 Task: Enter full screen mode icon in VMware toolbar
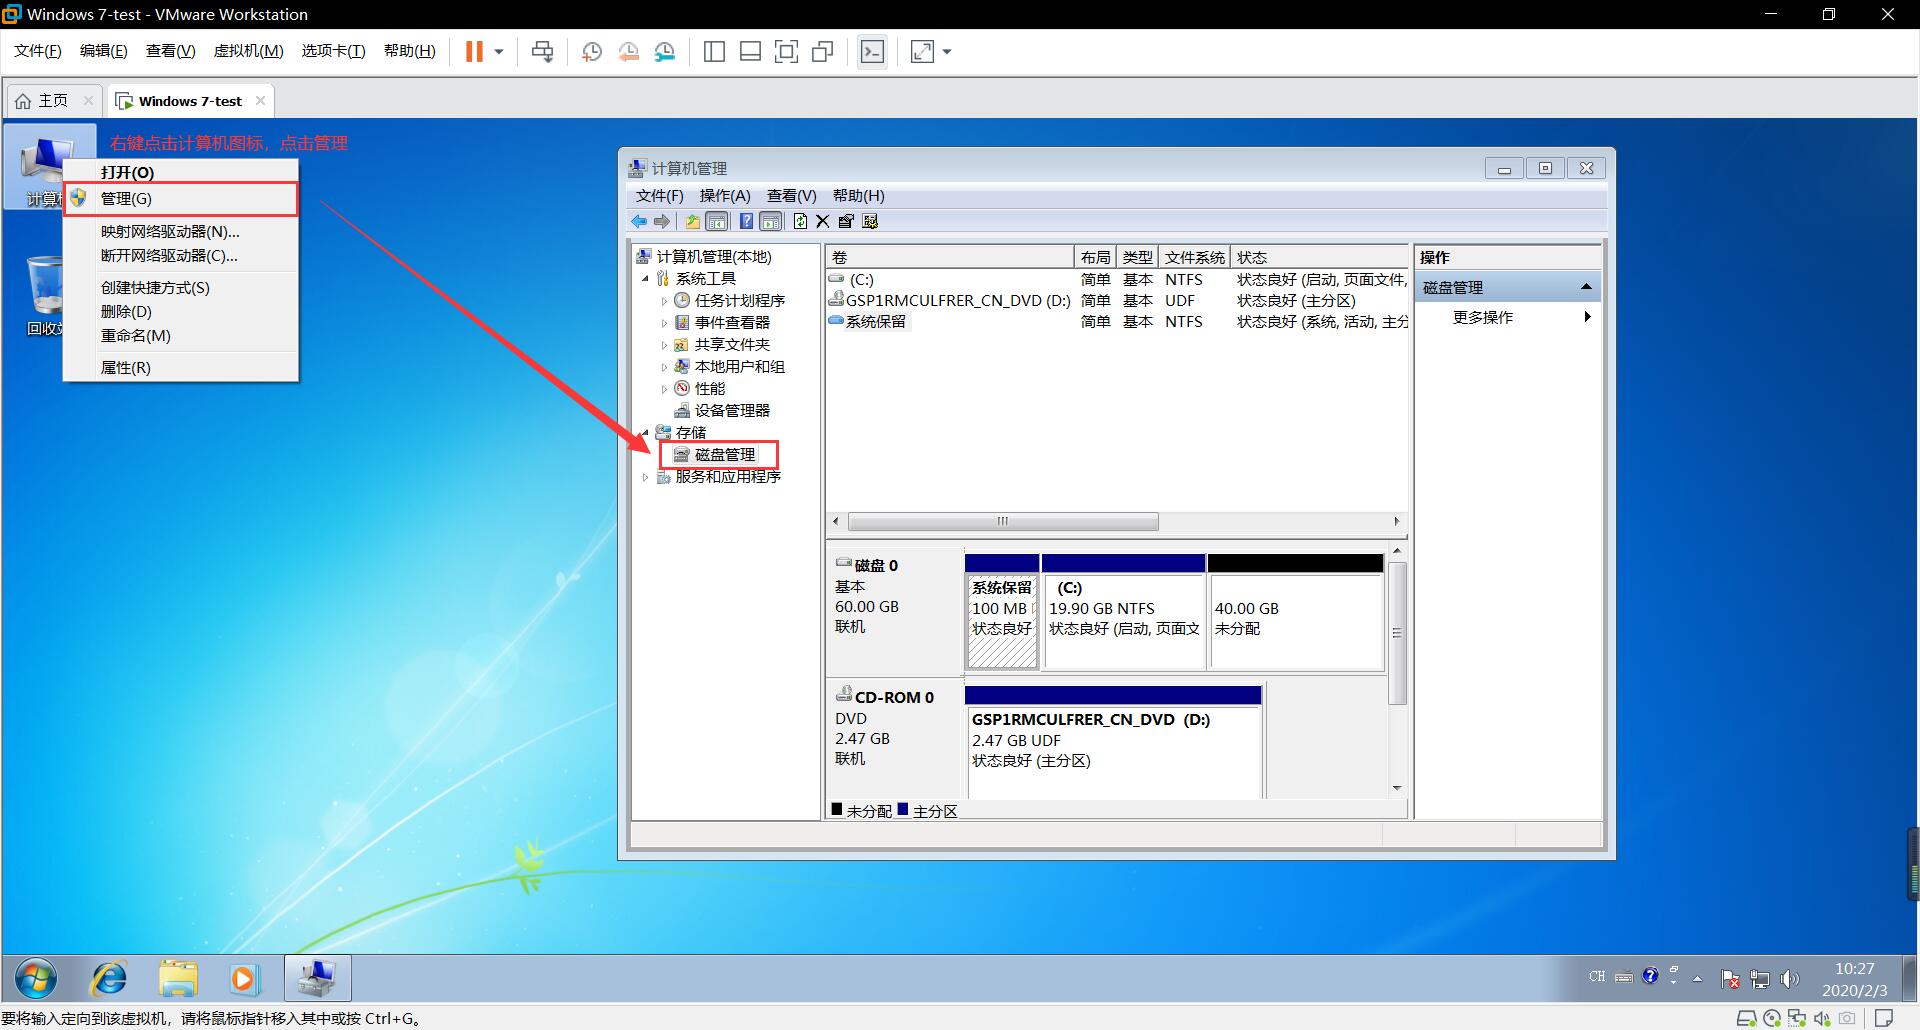click(x=786, y=51)
